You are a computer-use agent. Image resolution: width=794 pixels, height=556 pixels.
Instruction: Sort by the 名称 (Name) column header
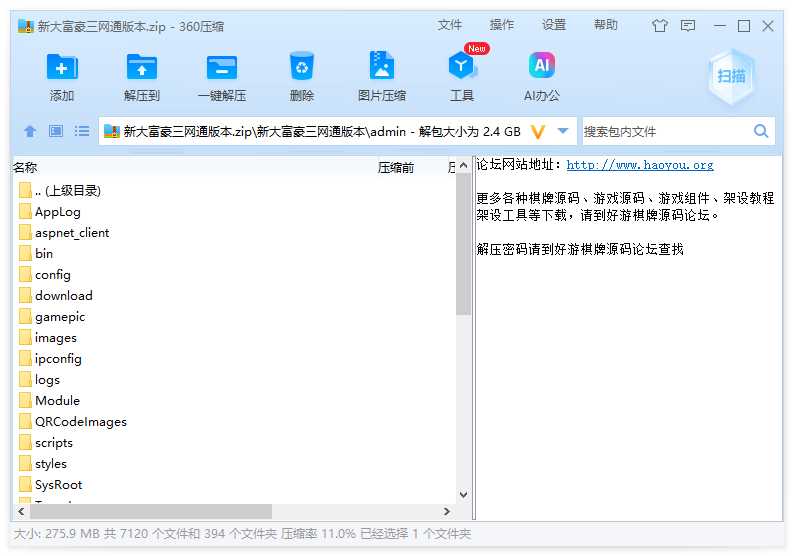tap(25, 167)
